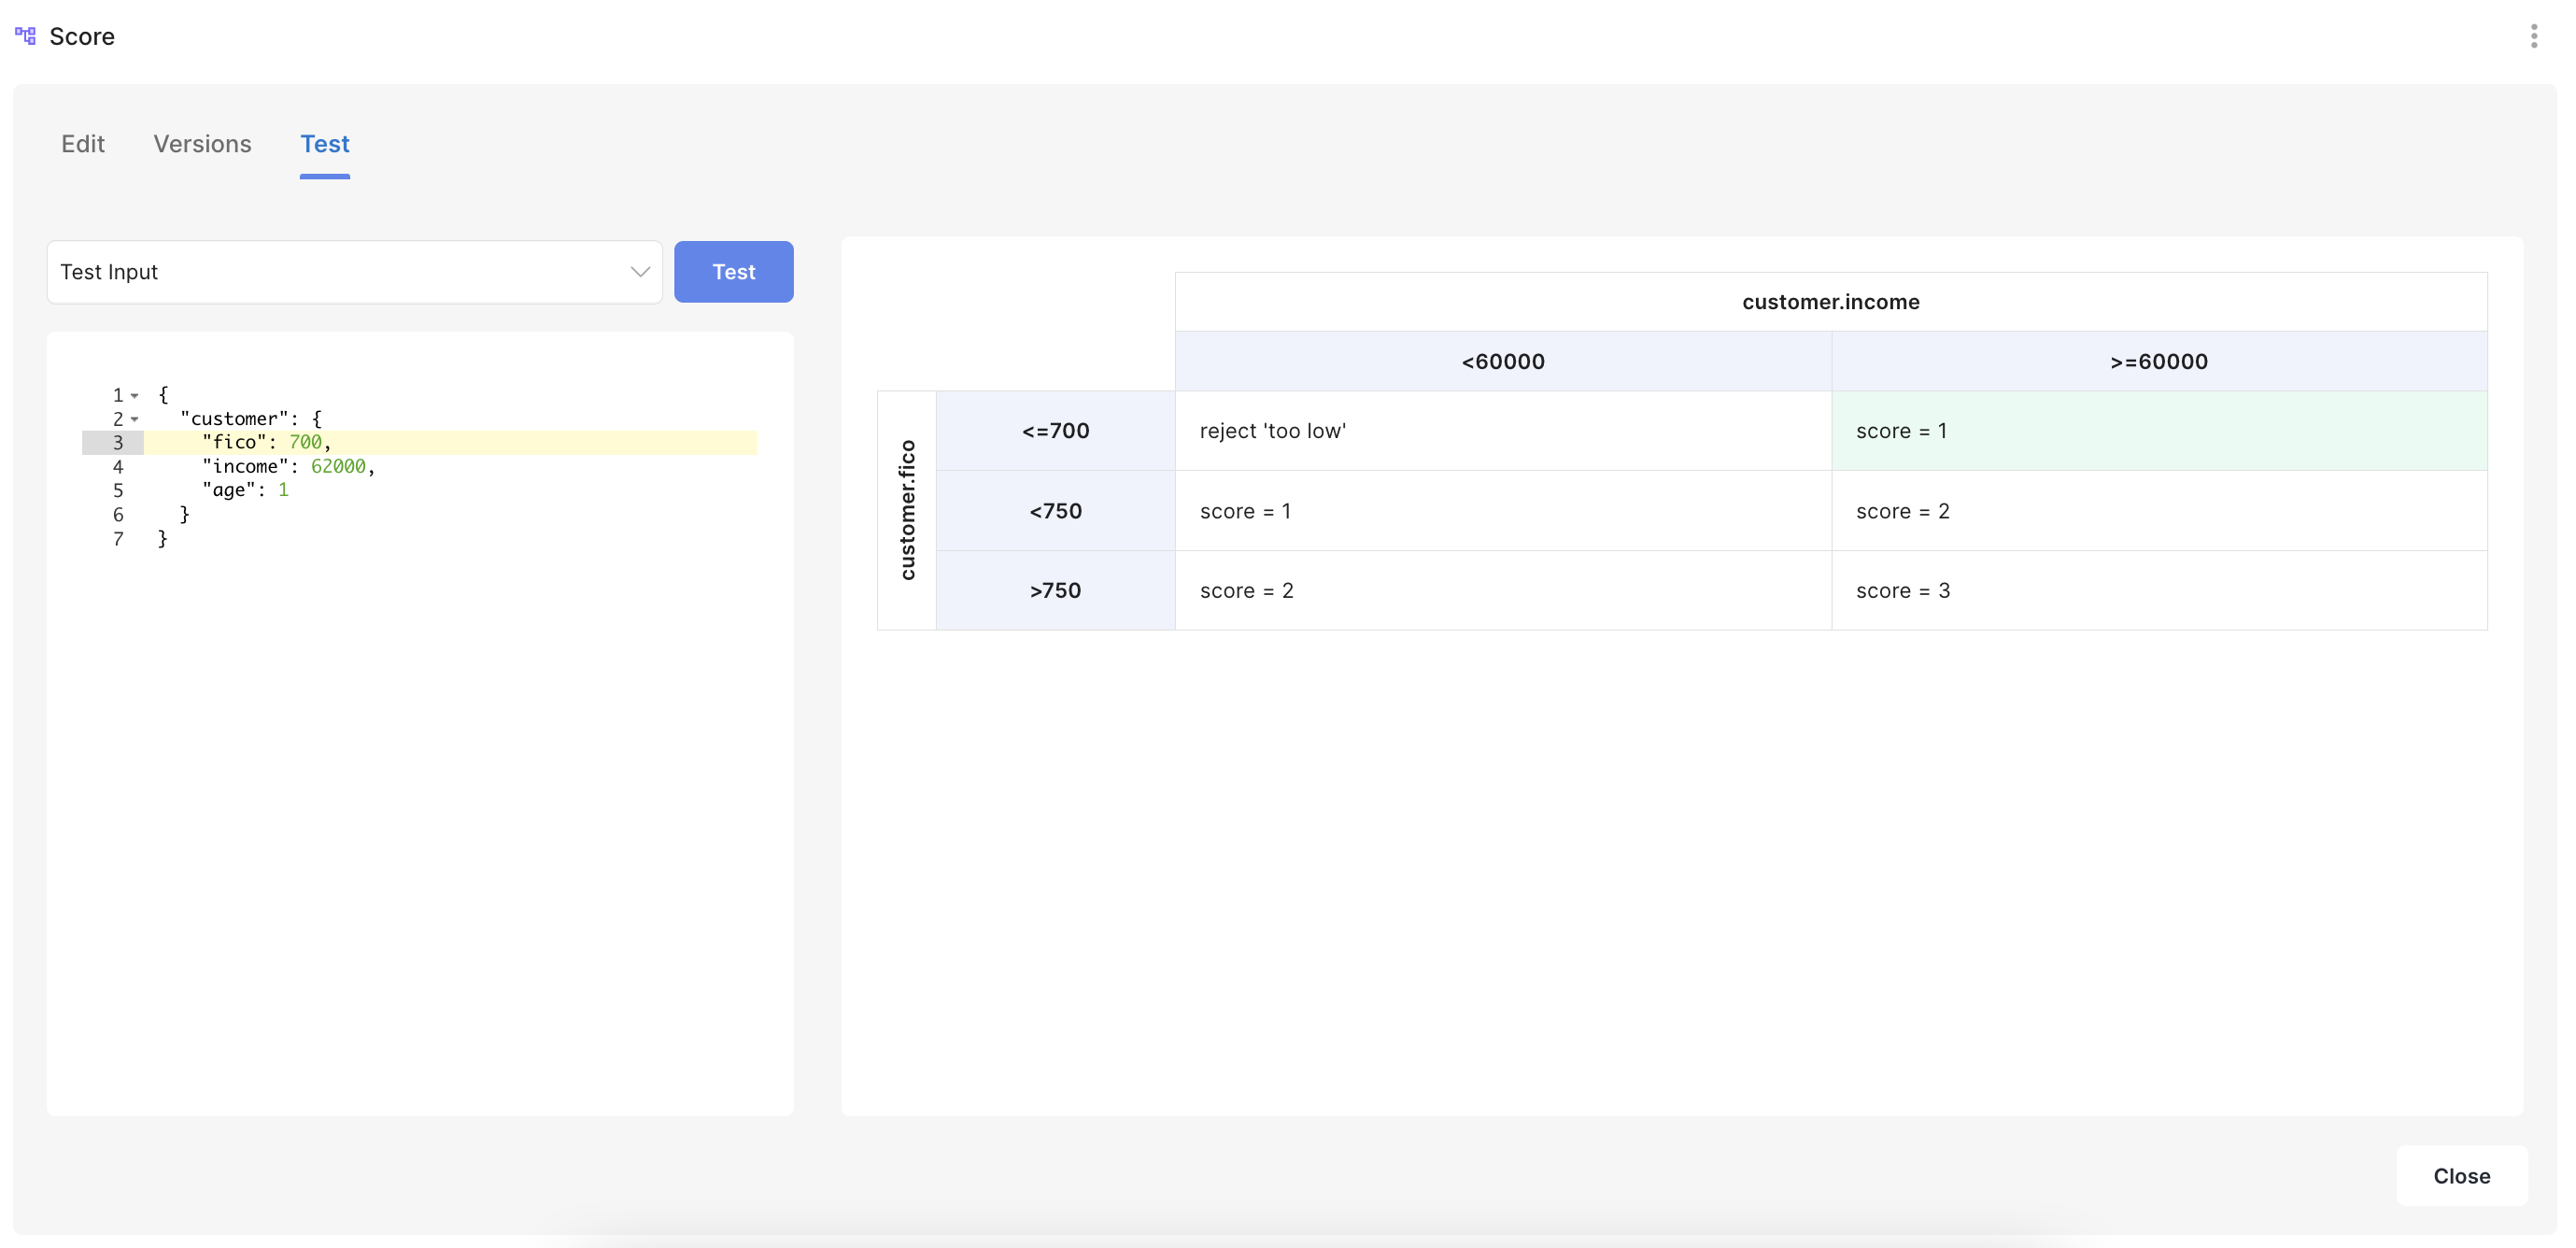Click the age line in JSON editor
Image resolution: width=2576 pixels, height=1248 pixels.
coord(245,490)
